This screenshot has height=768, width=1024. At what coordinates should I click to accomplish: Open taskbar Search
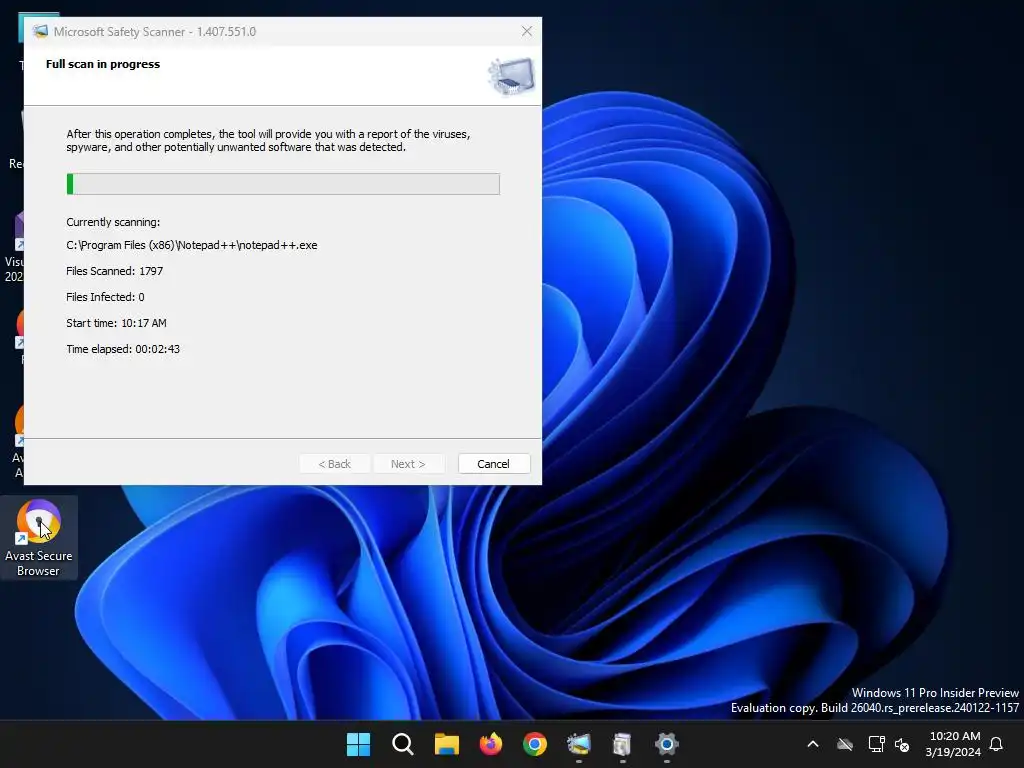(402, 744)
